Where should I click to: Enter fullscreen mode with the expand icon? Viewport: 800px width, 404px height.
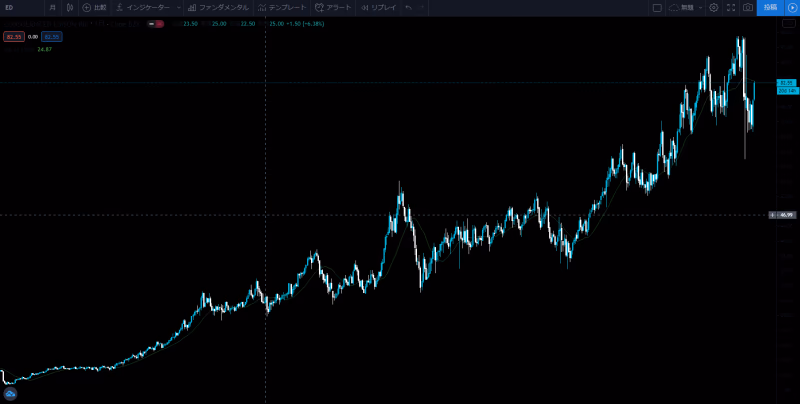click(x=731, y=7)
